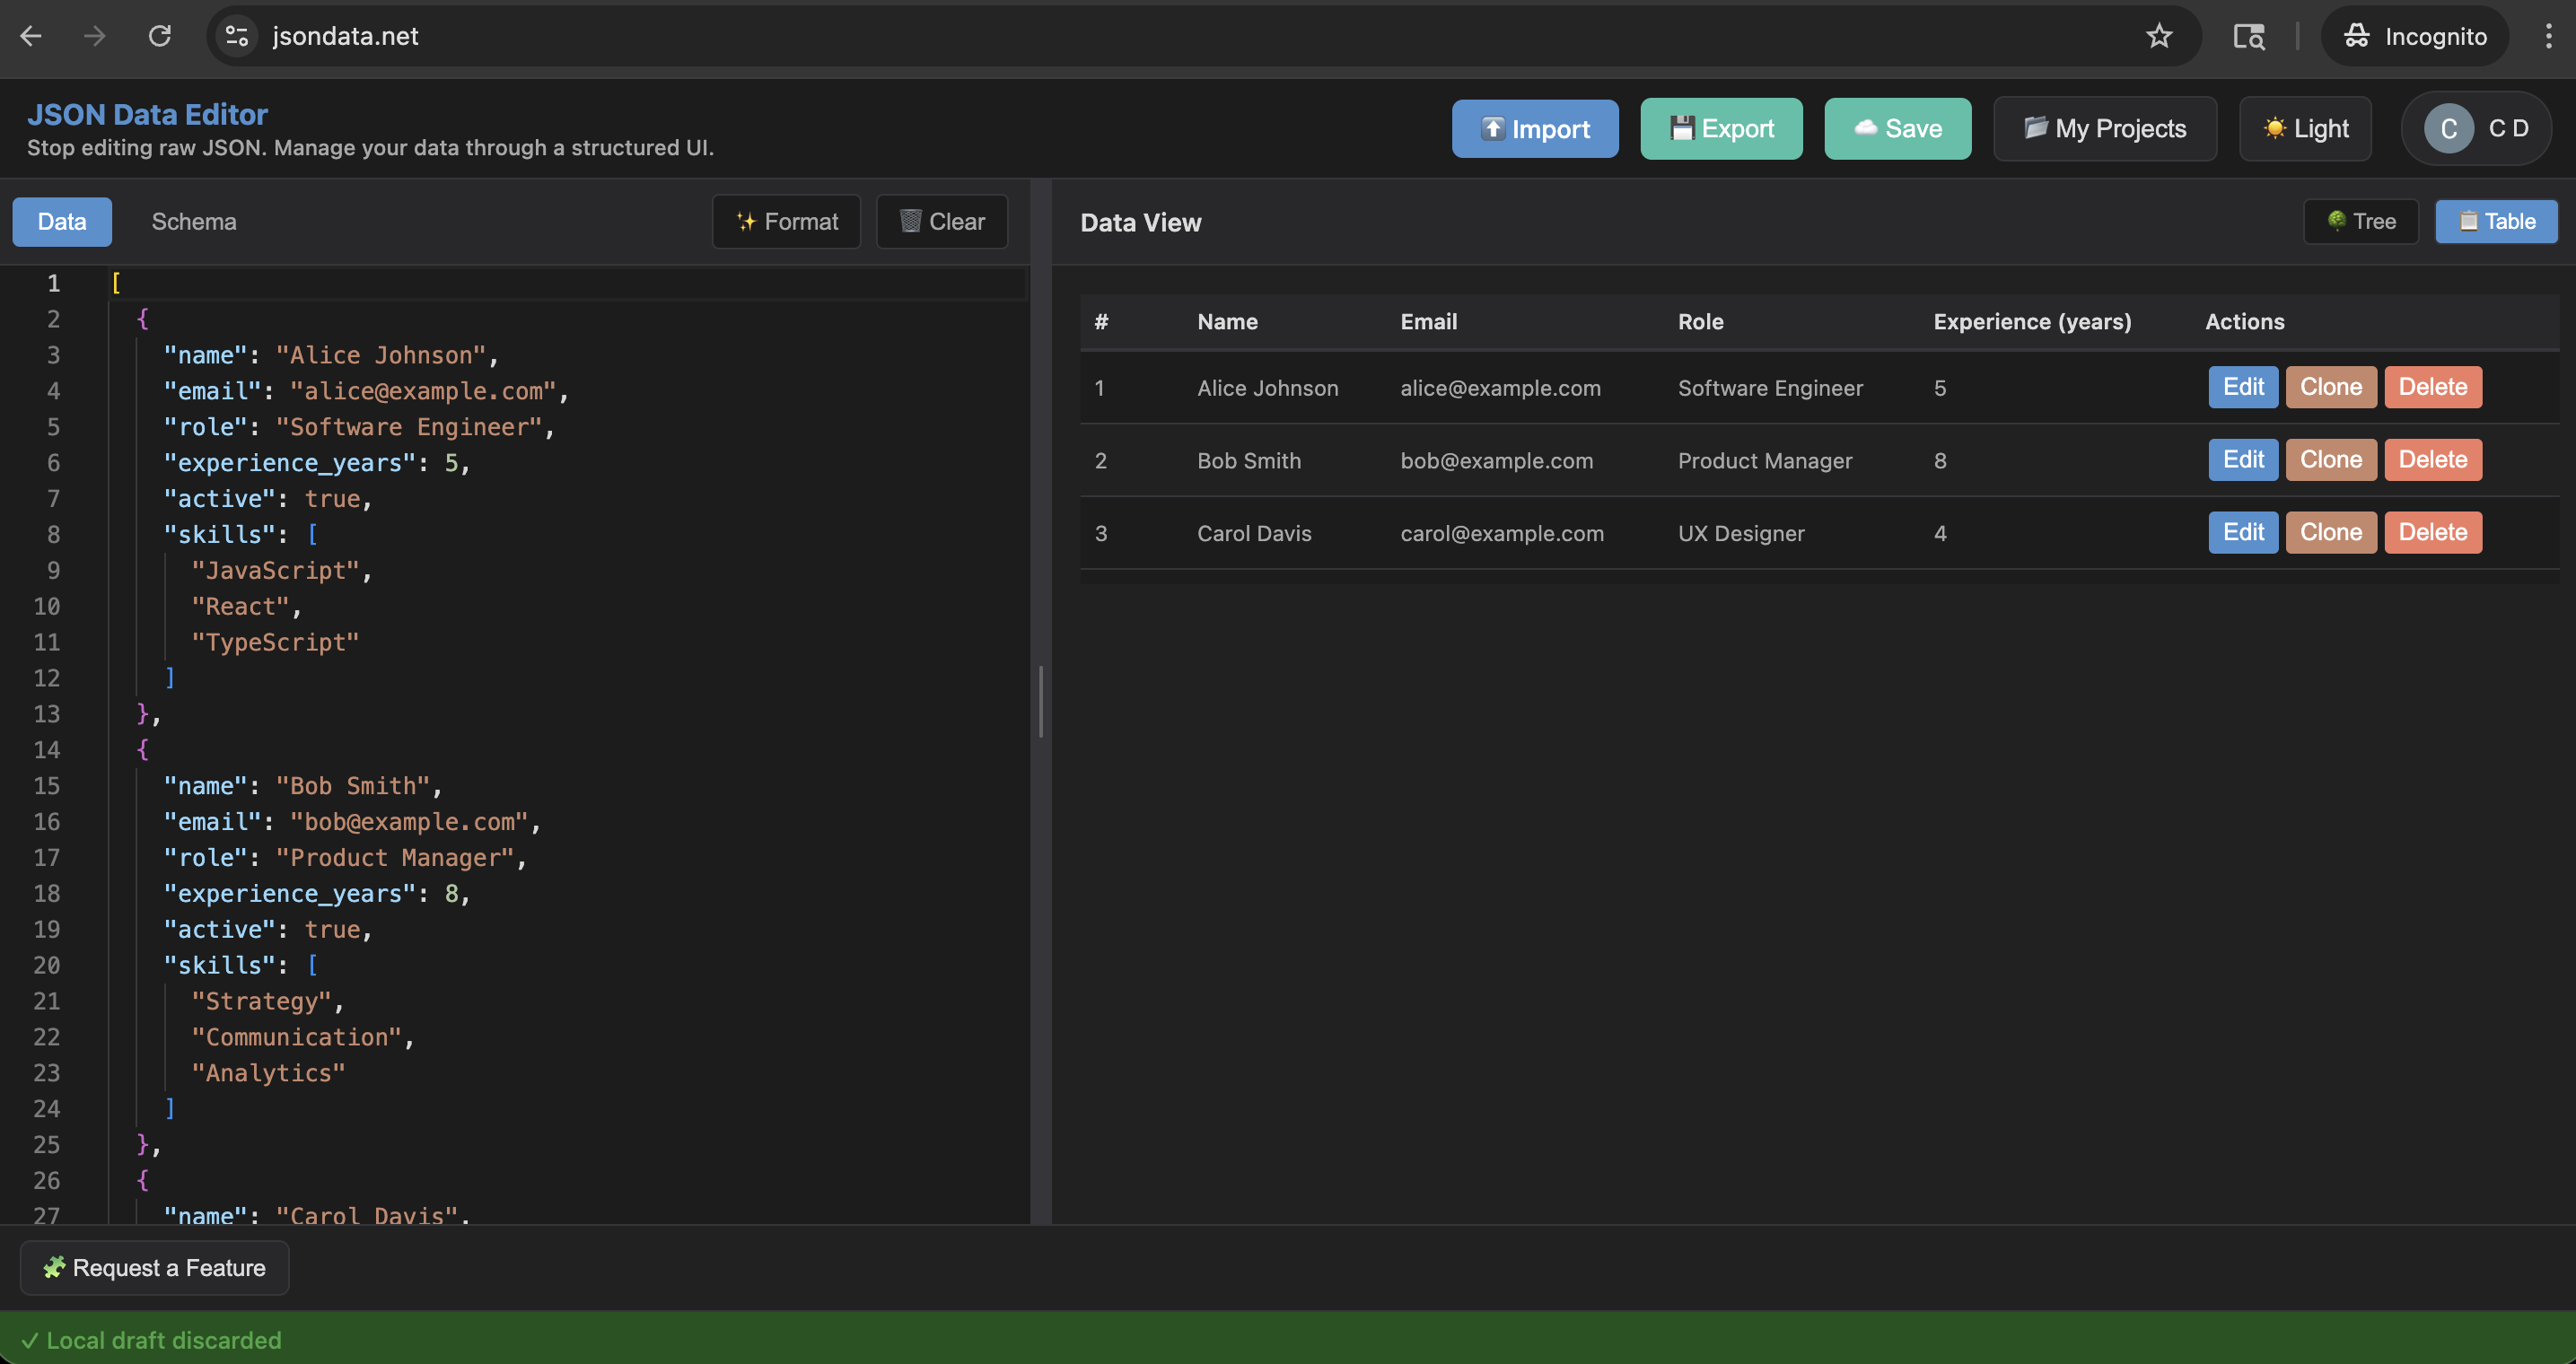Format the JSON with the sparkles icon

click(x=786, y=221)
